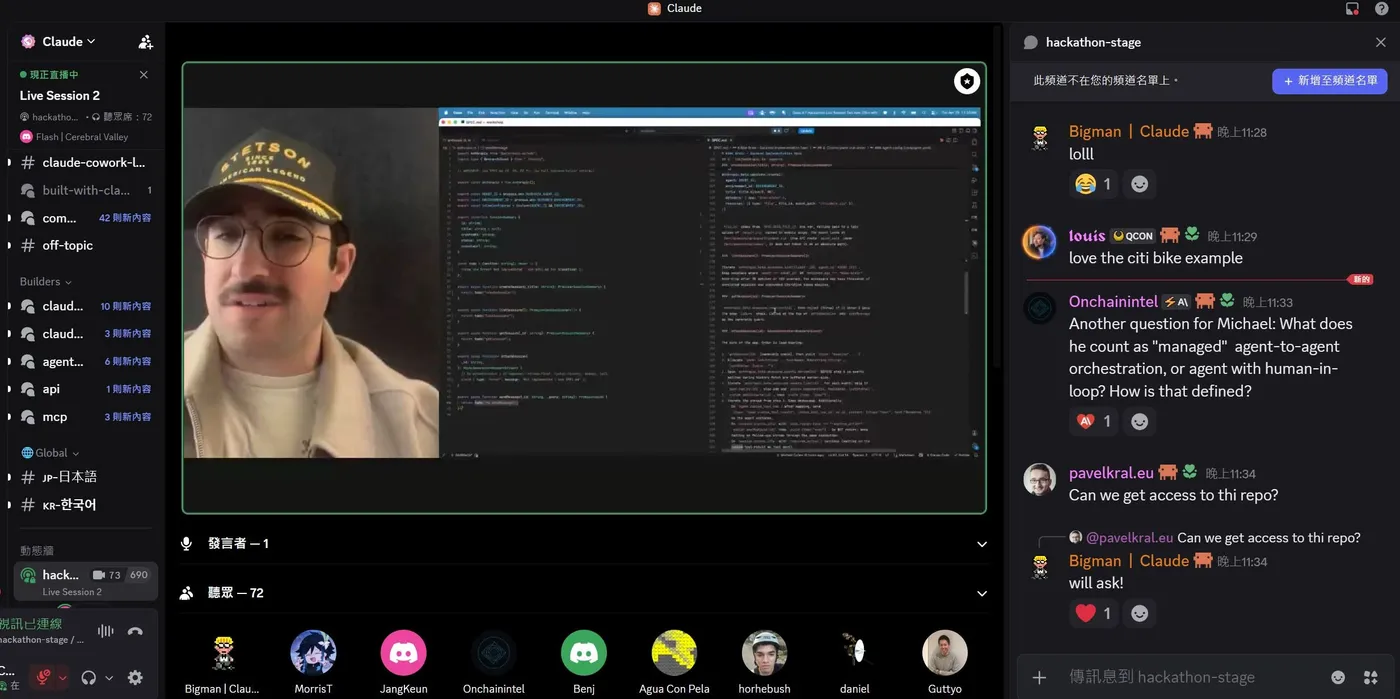Close the hackathon-stage chat panel
Viewport: 1400px width, 699px height.
tap(1381, 42)
